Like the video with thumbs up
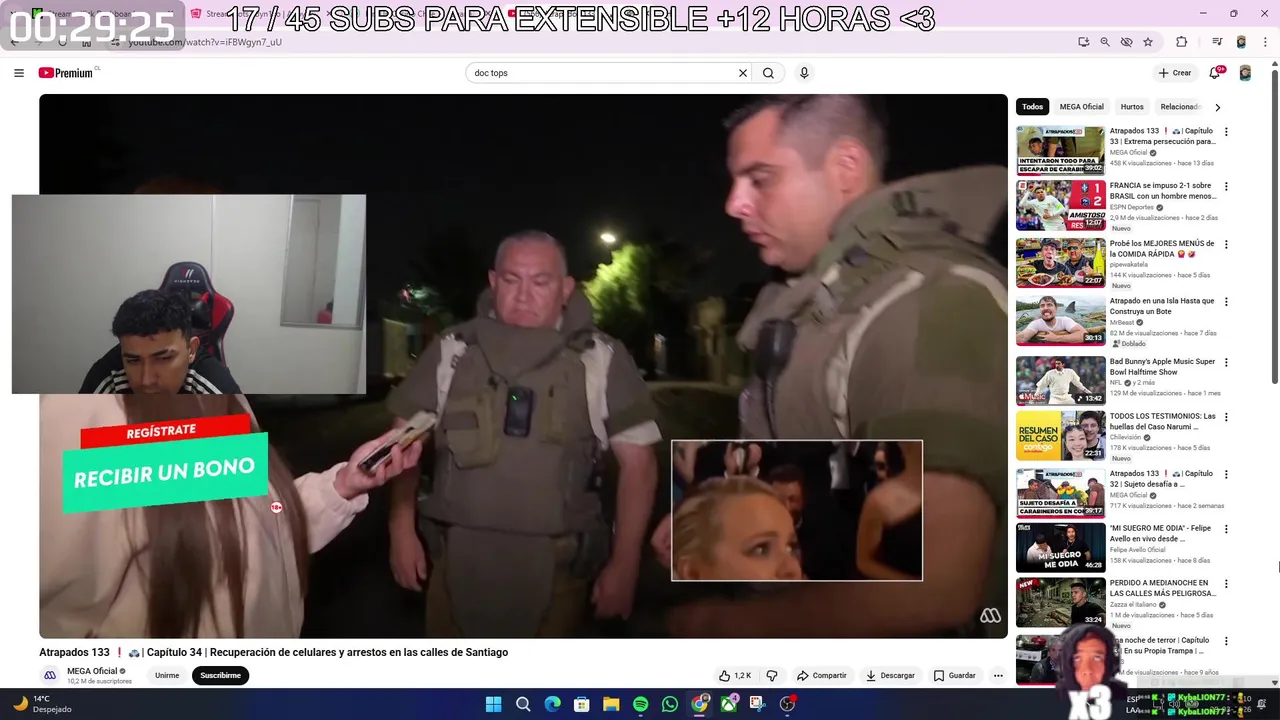1280x720 pixels. click(735, 676)
